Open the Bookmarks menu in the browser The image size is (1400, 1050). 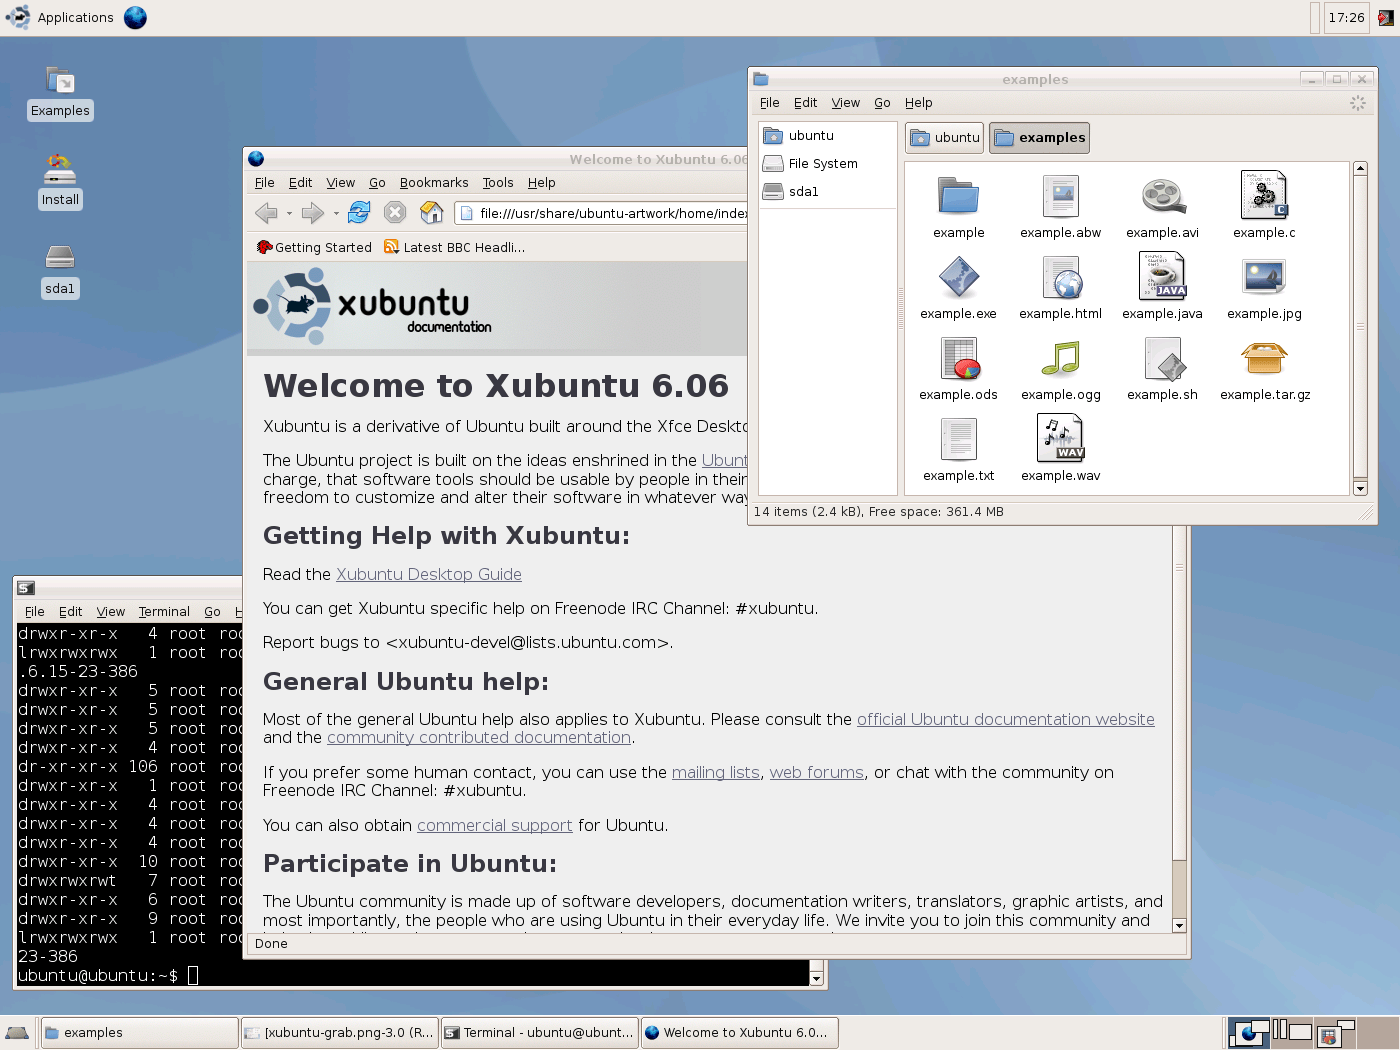pos(434,182)
